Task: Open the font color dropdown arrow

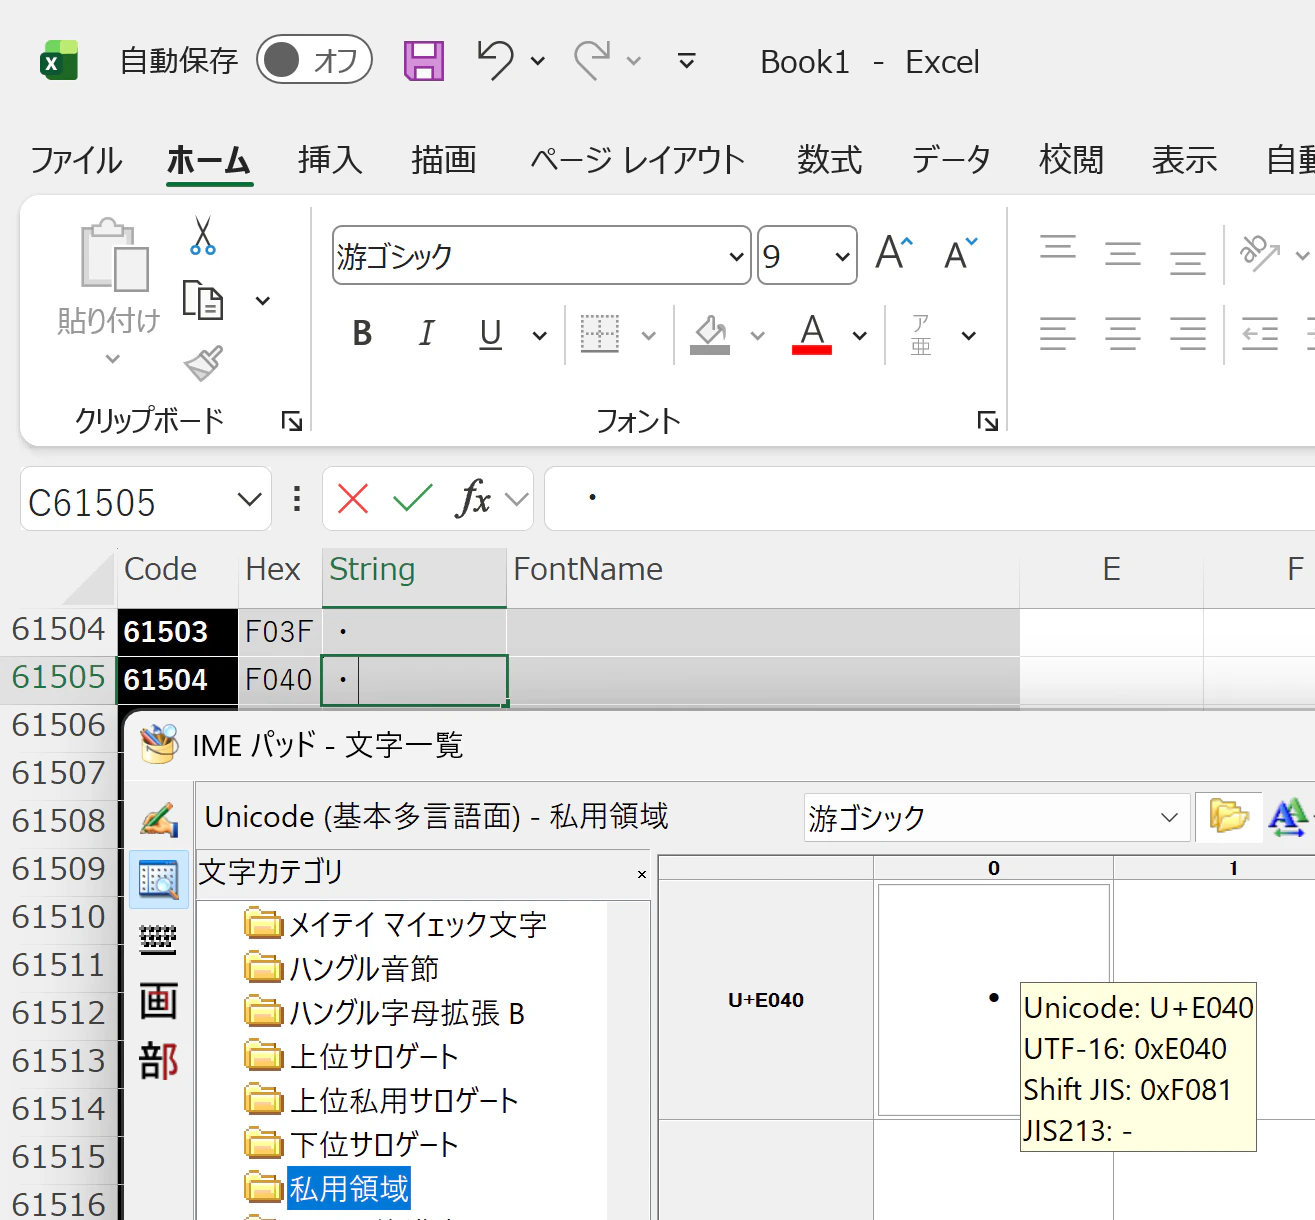Action: [x=859, y=336]
